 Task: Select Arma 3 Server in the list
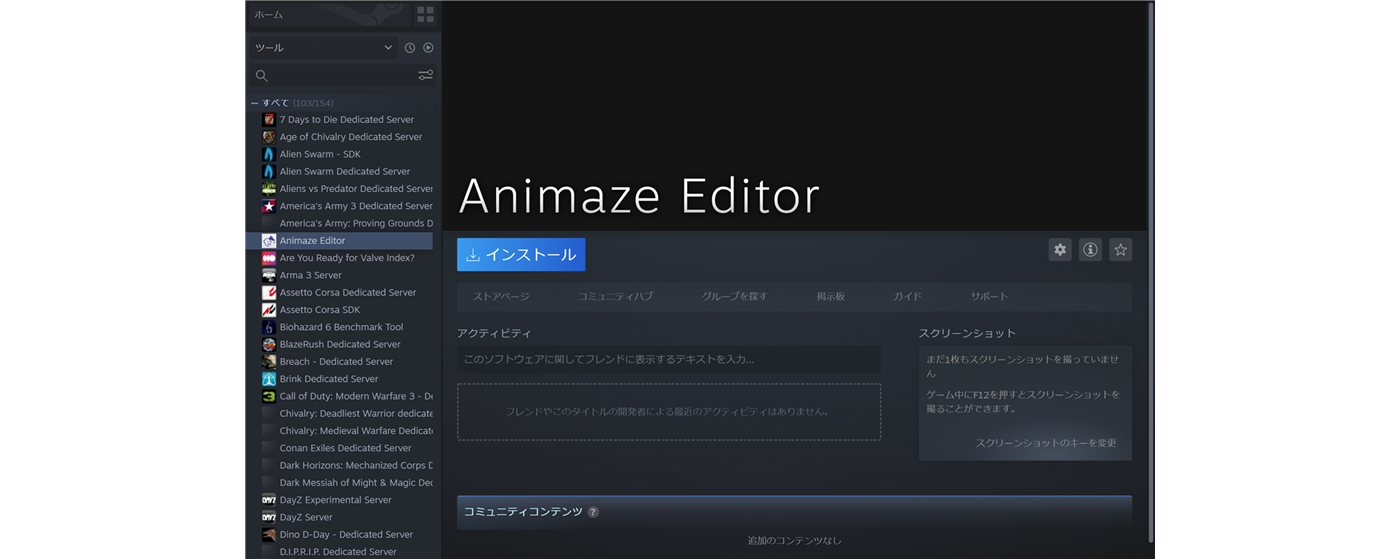(310, 275)
